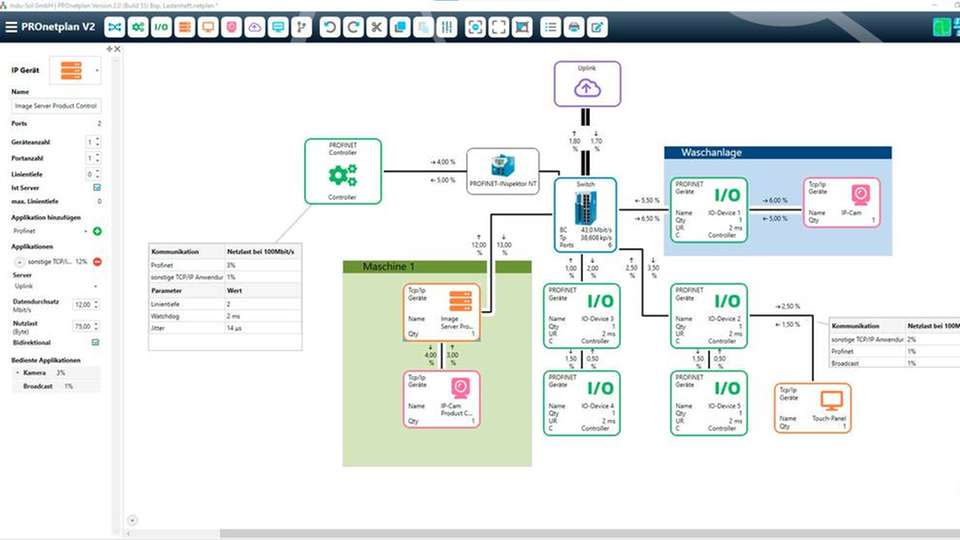Add a PROFINET controller via green gears icon
This screenshot has width=960, height=540.
(138, 27)
